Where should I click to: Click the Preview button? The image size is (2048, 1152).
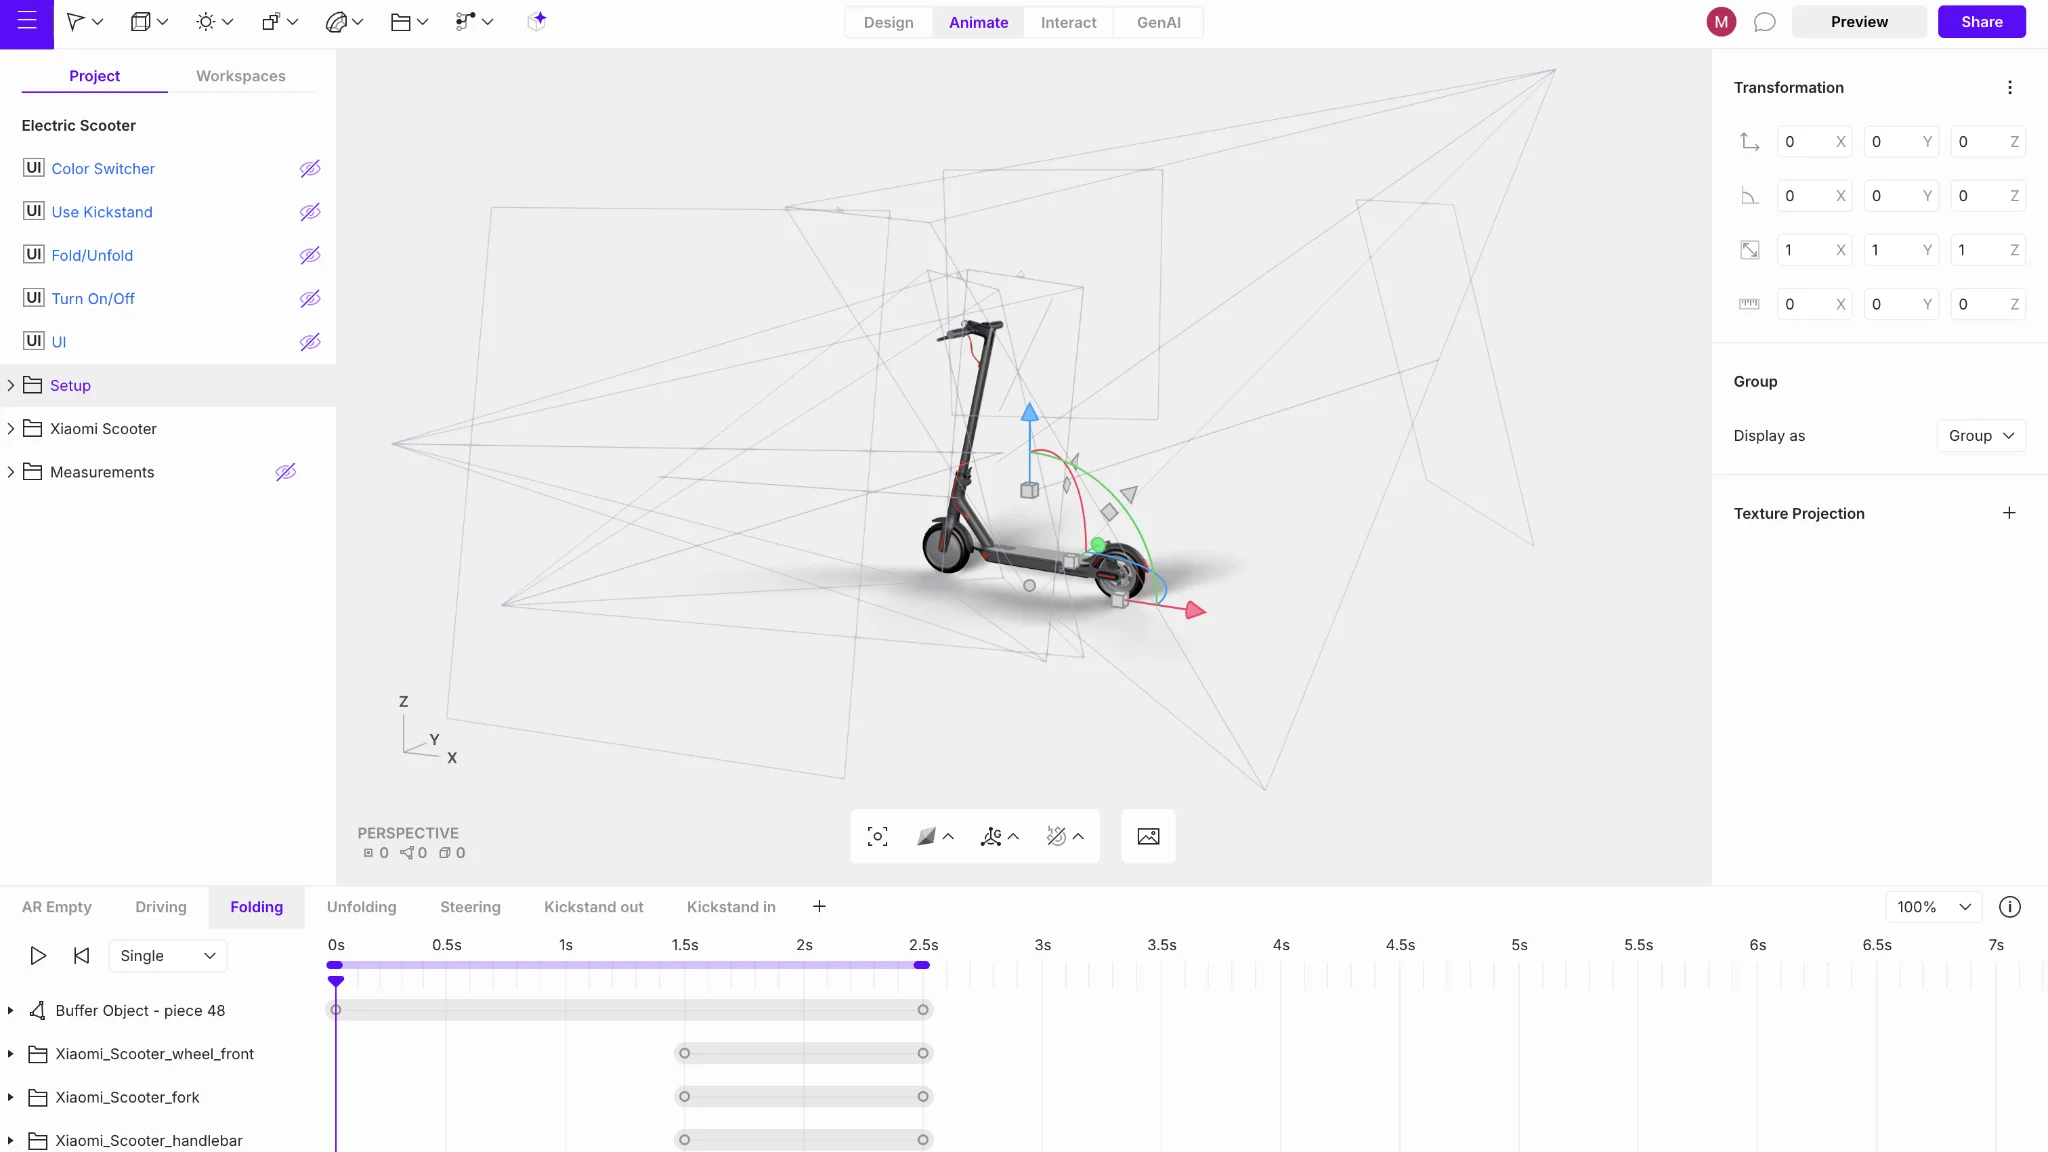[x=1858, y=21]
